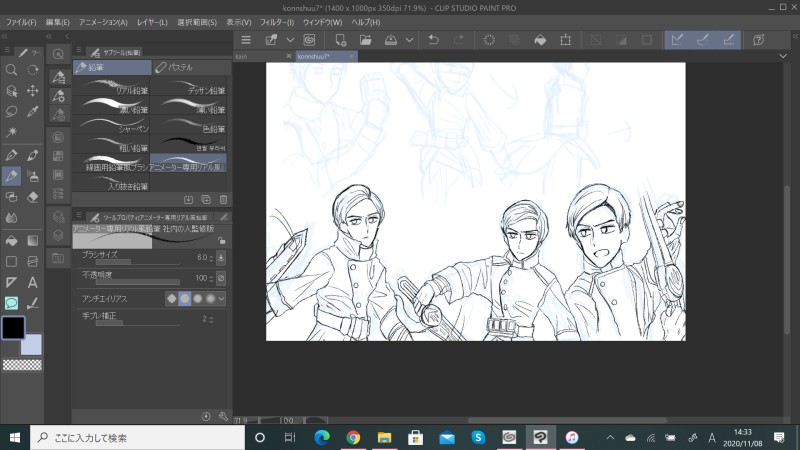This screenshot has height=450, width=800.
Task: Toggle the first snap-to-ruler button
Action: [677, 40]
